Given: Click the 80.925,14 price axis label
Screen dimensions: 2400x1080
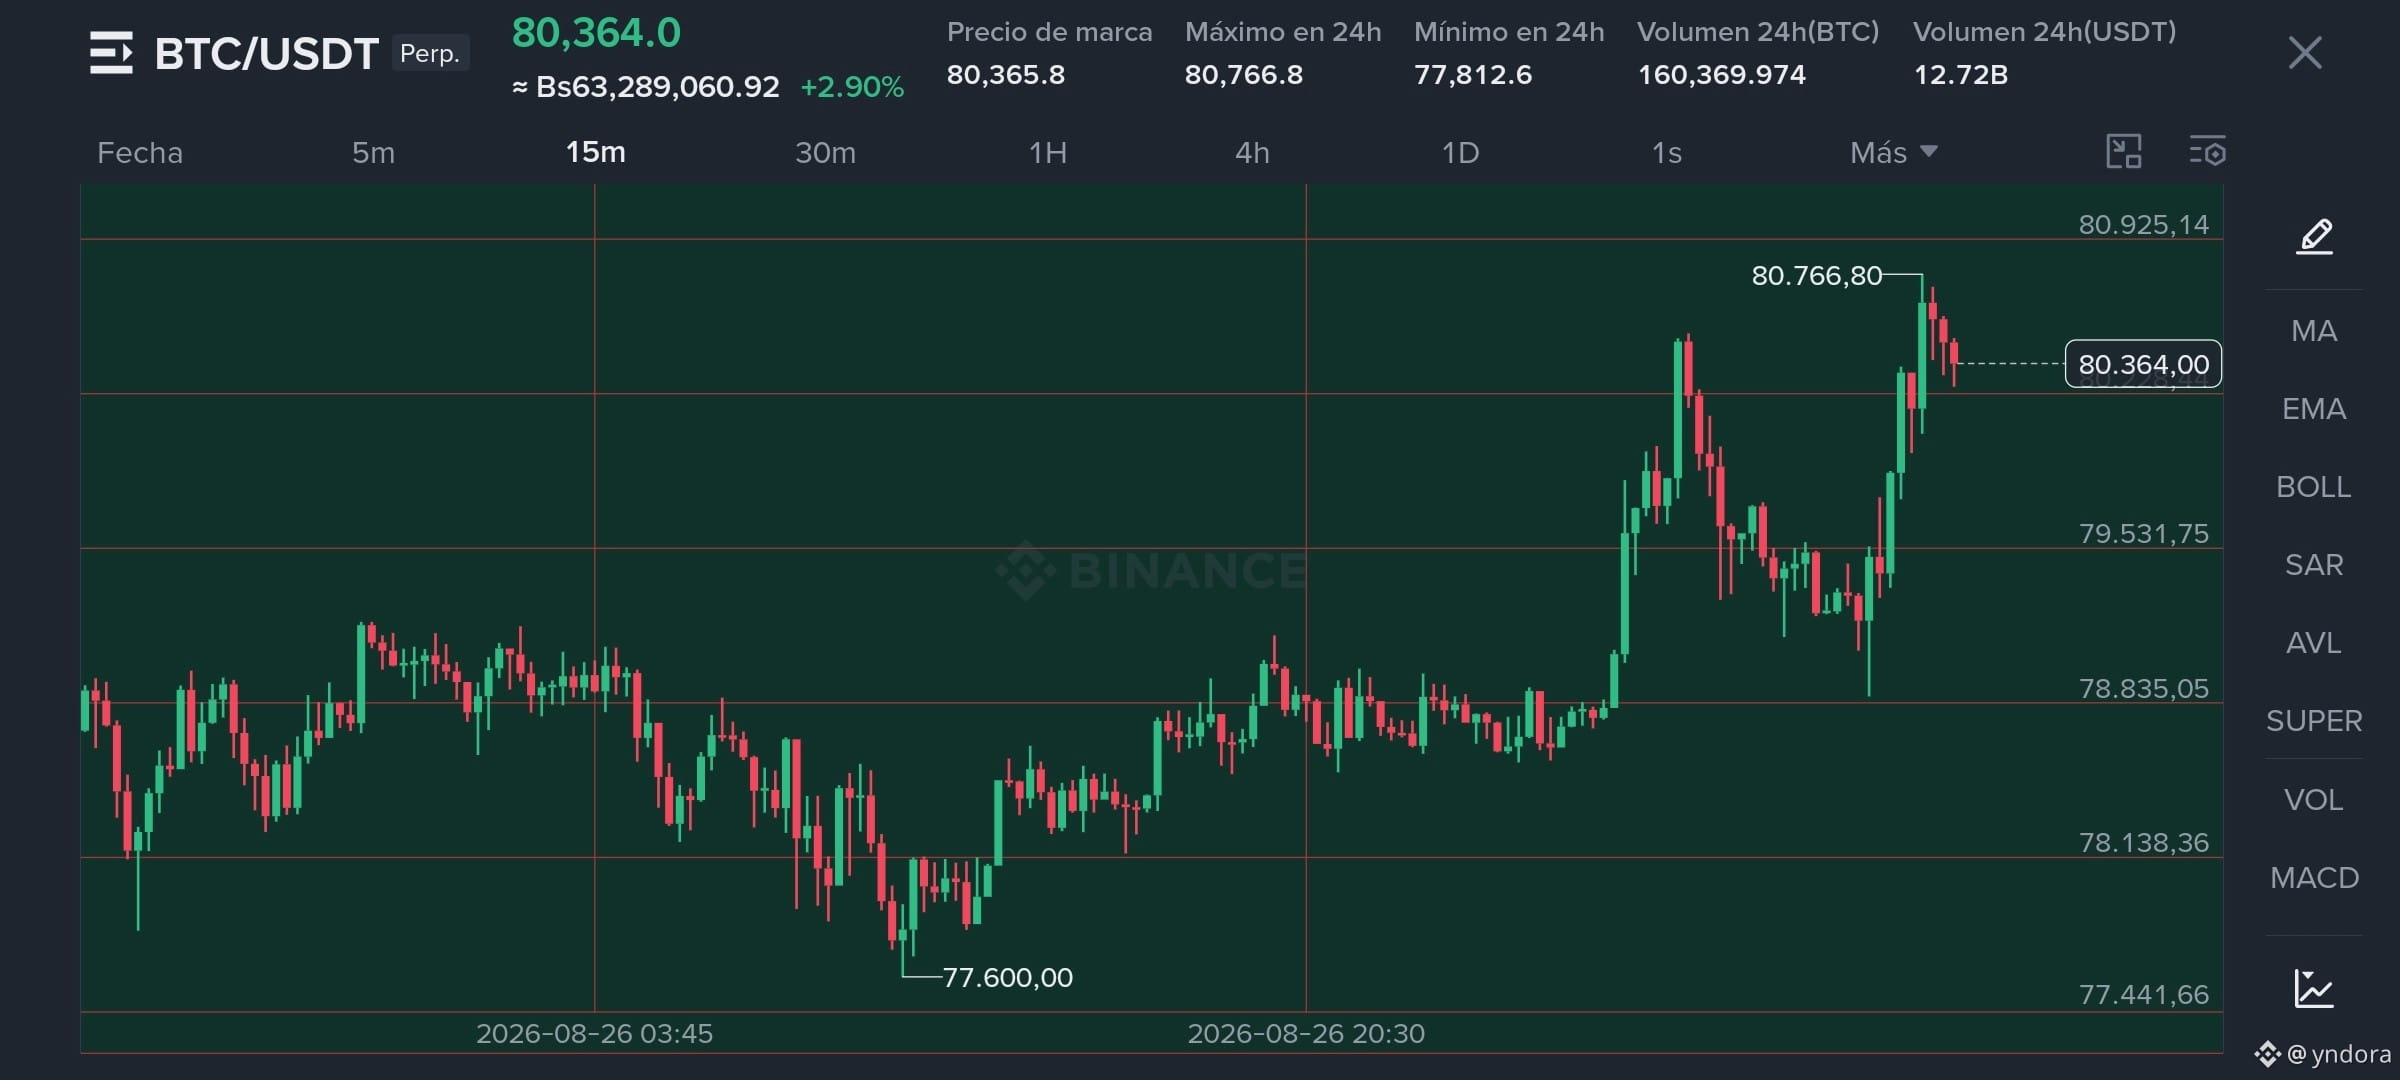Looking at the screenshot, I should [2143, 224].
